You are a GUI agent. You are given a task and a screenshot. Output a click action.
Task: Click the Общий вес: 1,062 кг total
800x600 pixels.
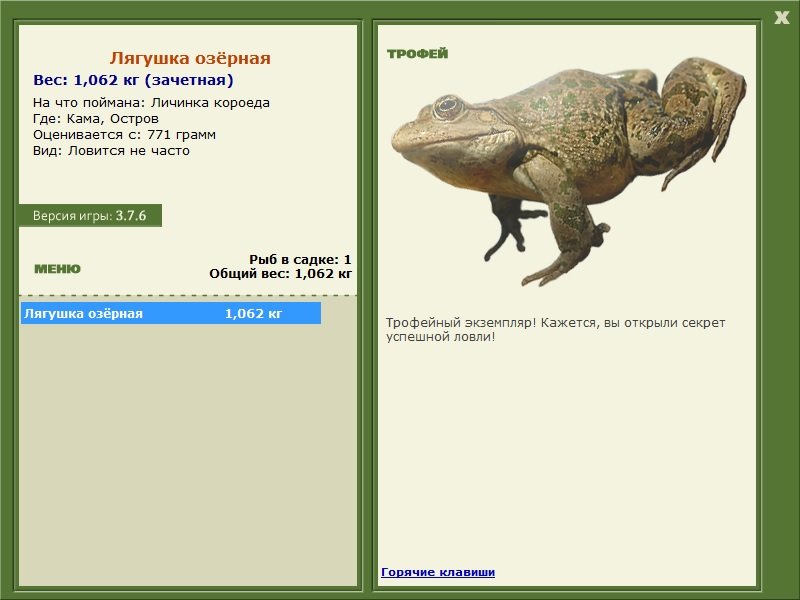coord(280,273)
